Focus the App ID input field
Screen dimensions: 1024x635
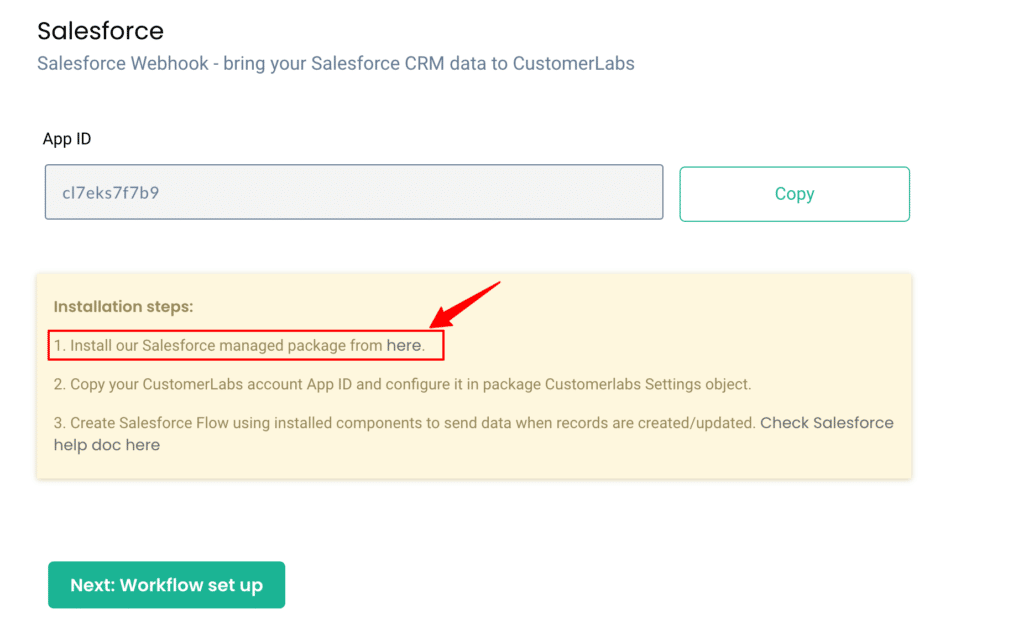354,192
